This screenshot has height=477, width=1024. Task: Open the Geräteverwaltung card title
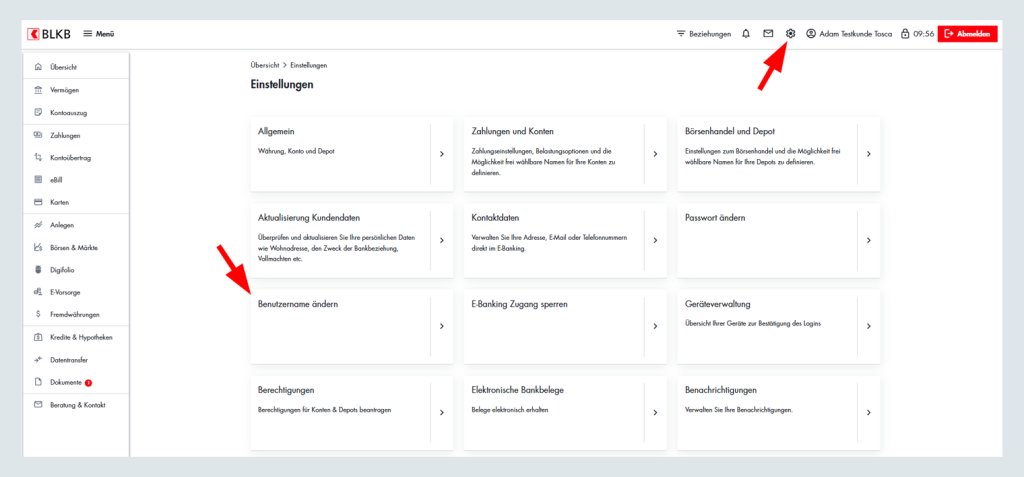[718, 304]
